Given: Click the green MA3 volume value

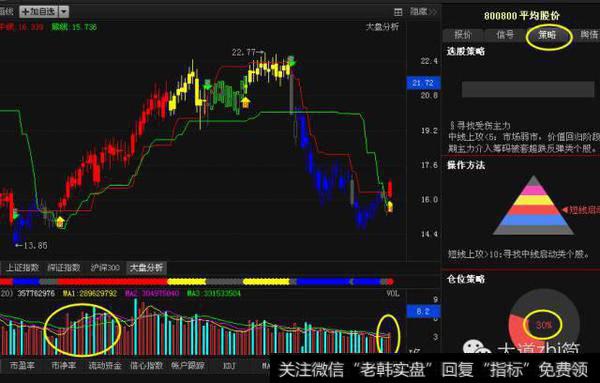Looking at the screenshot, I should tap(214, 293).
